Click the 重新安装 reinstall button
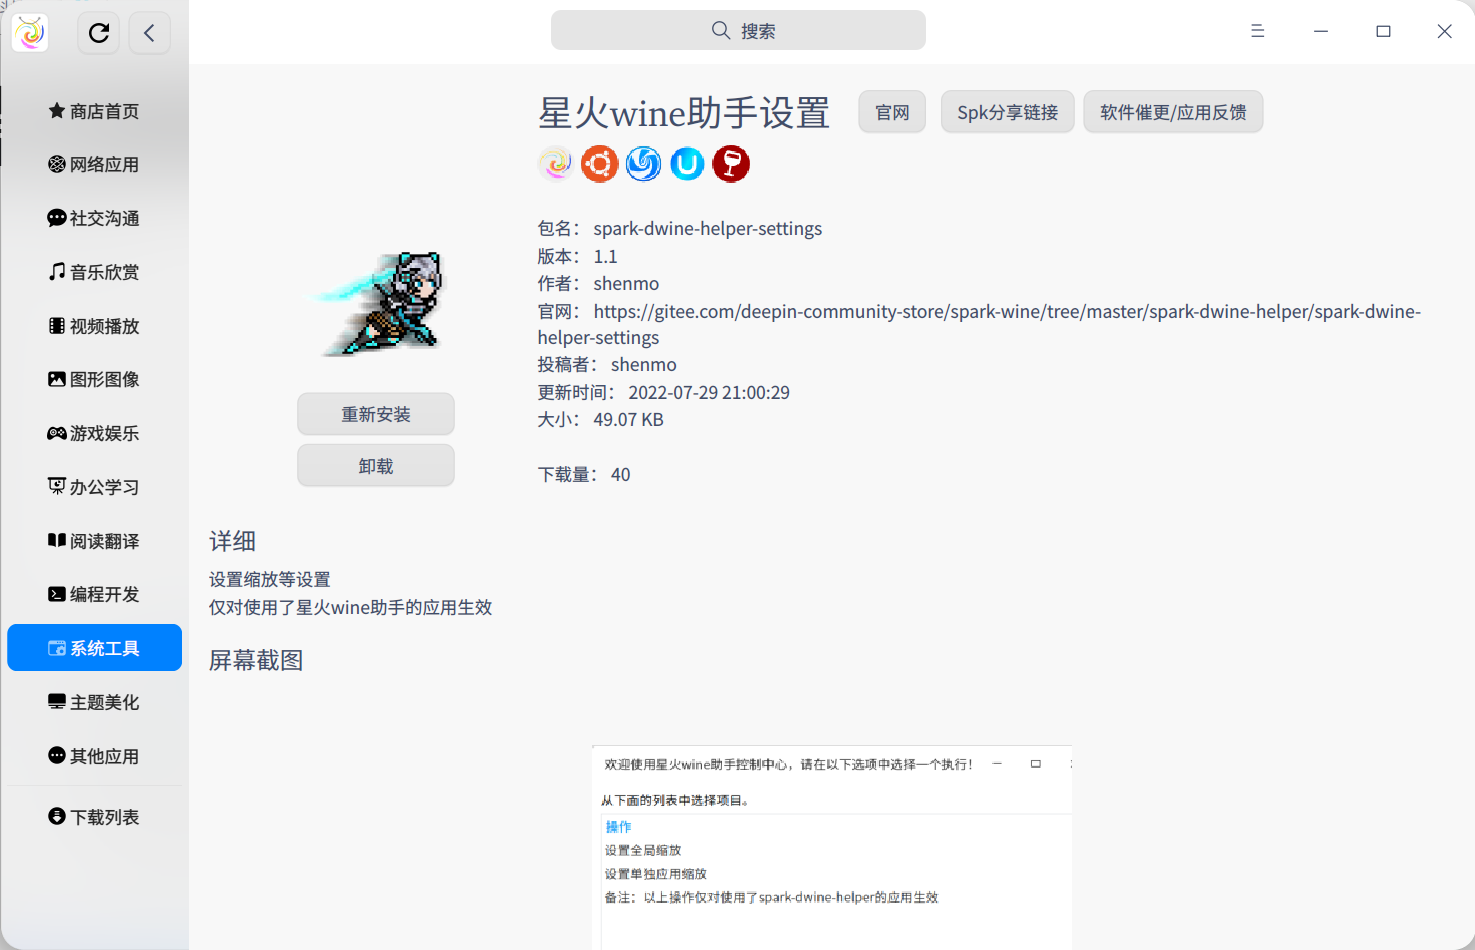The width and height of the screenshot is (1475, 950). click(375, 413)
